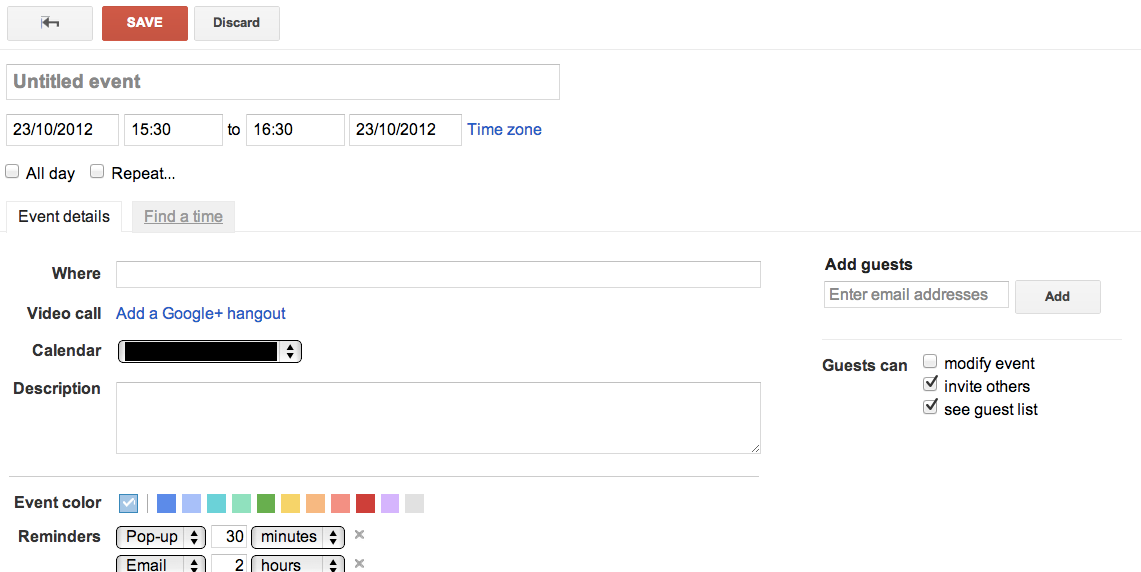Image resolution: width=1141 pixels, height=572 pixels.
Task: Delete the Email reminder using its X icon
Action: pyautogui.click(x=359, y=564)
